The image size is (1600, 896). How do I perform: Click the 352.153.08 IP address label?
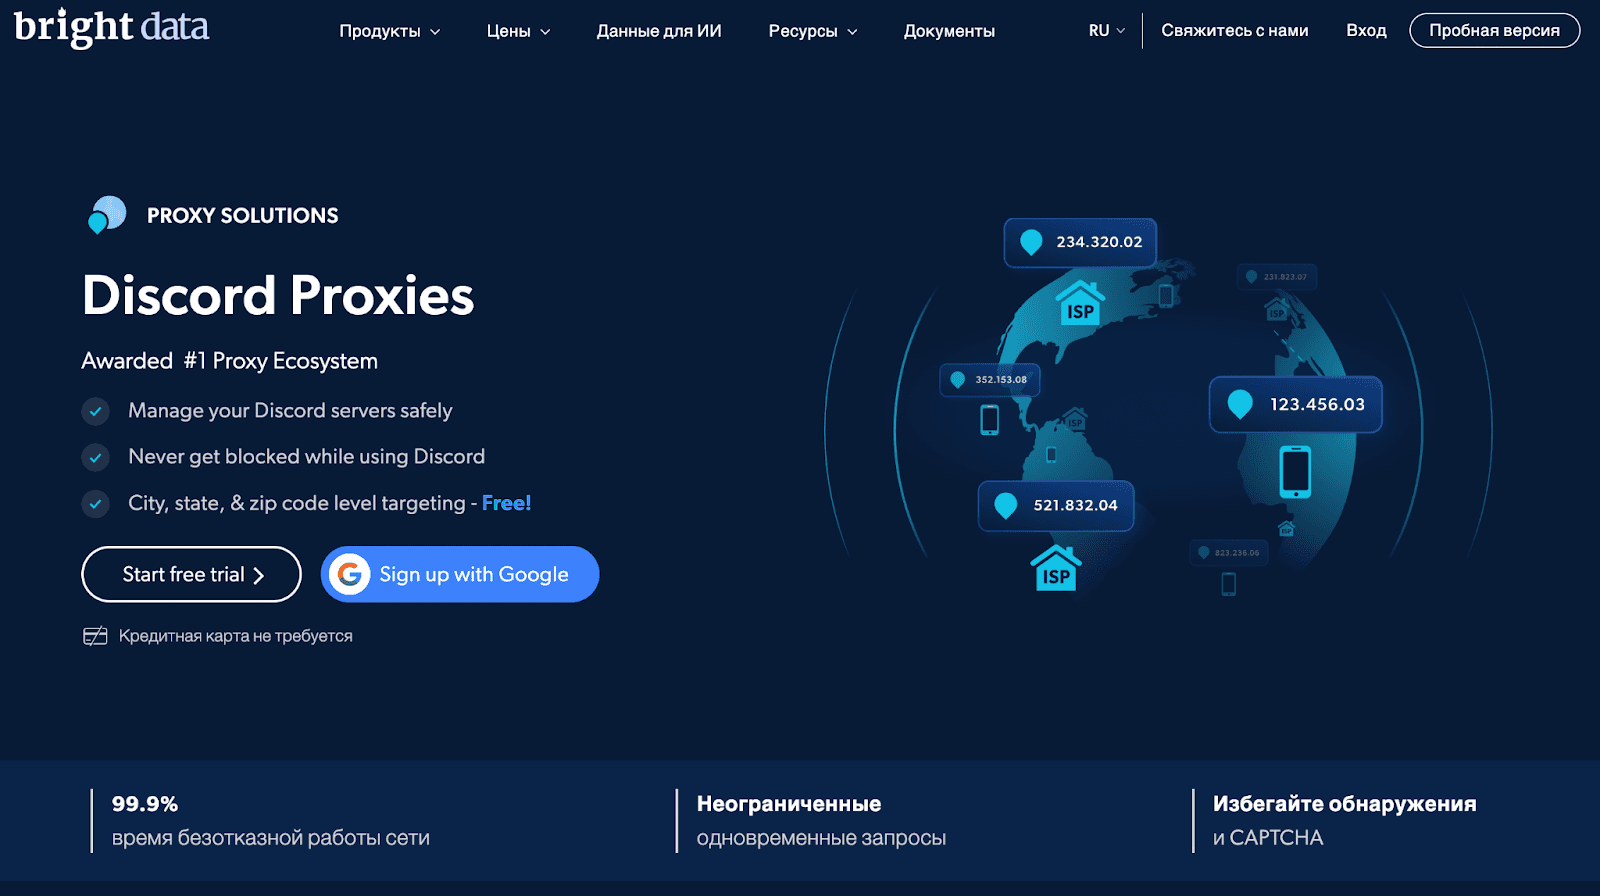point(1001,380)
